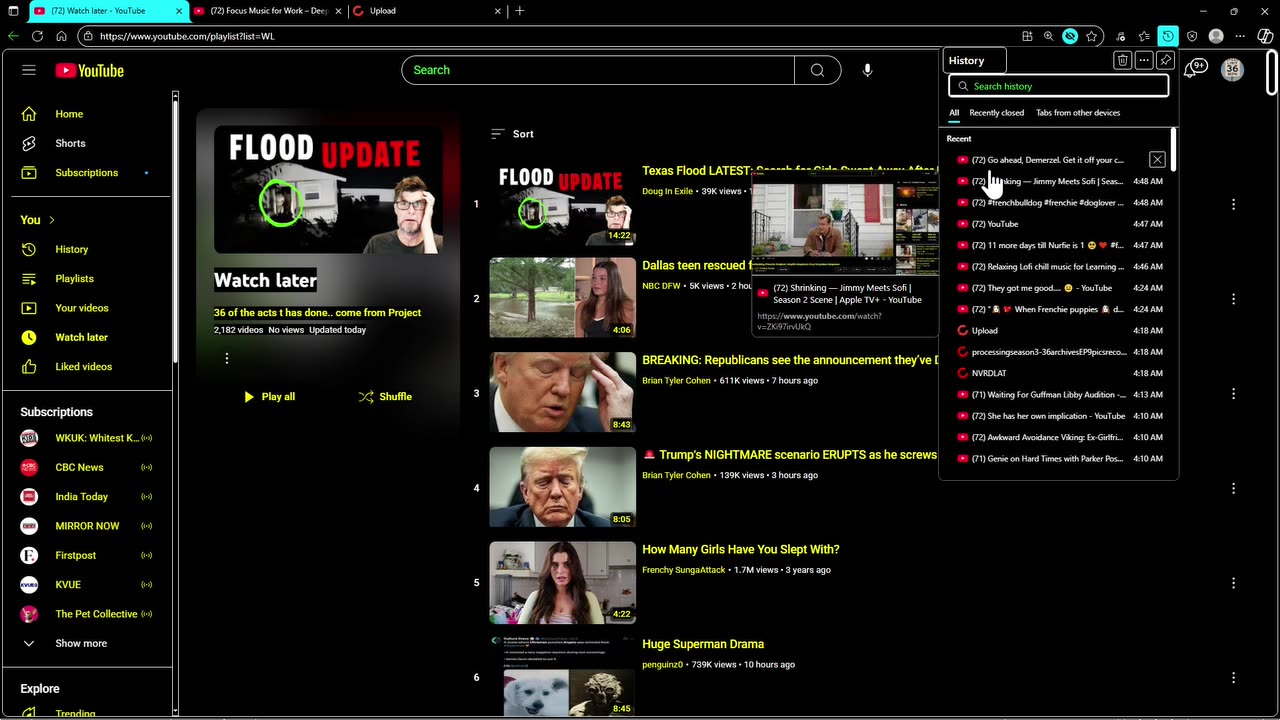Open action menu for 'How Many Girls' video
The width and height of the screenshot is (1280, 720).
pyautogui.click(x=1233, y=583)
